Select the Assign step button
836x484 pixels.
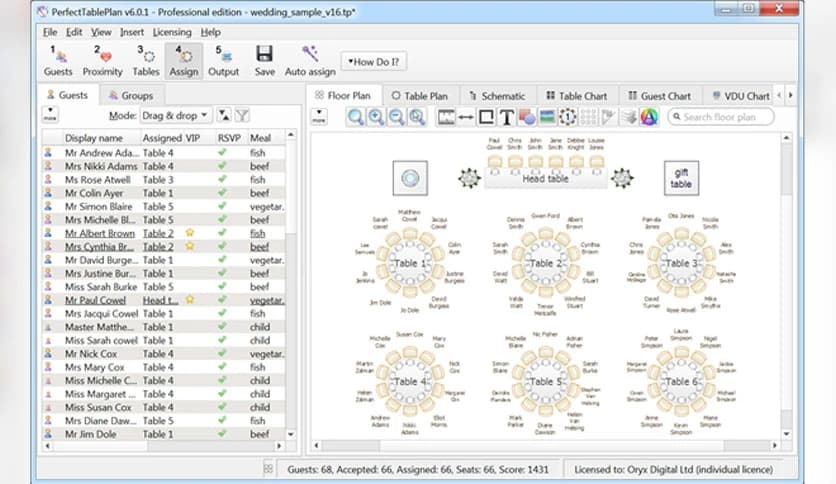point(184,61)
